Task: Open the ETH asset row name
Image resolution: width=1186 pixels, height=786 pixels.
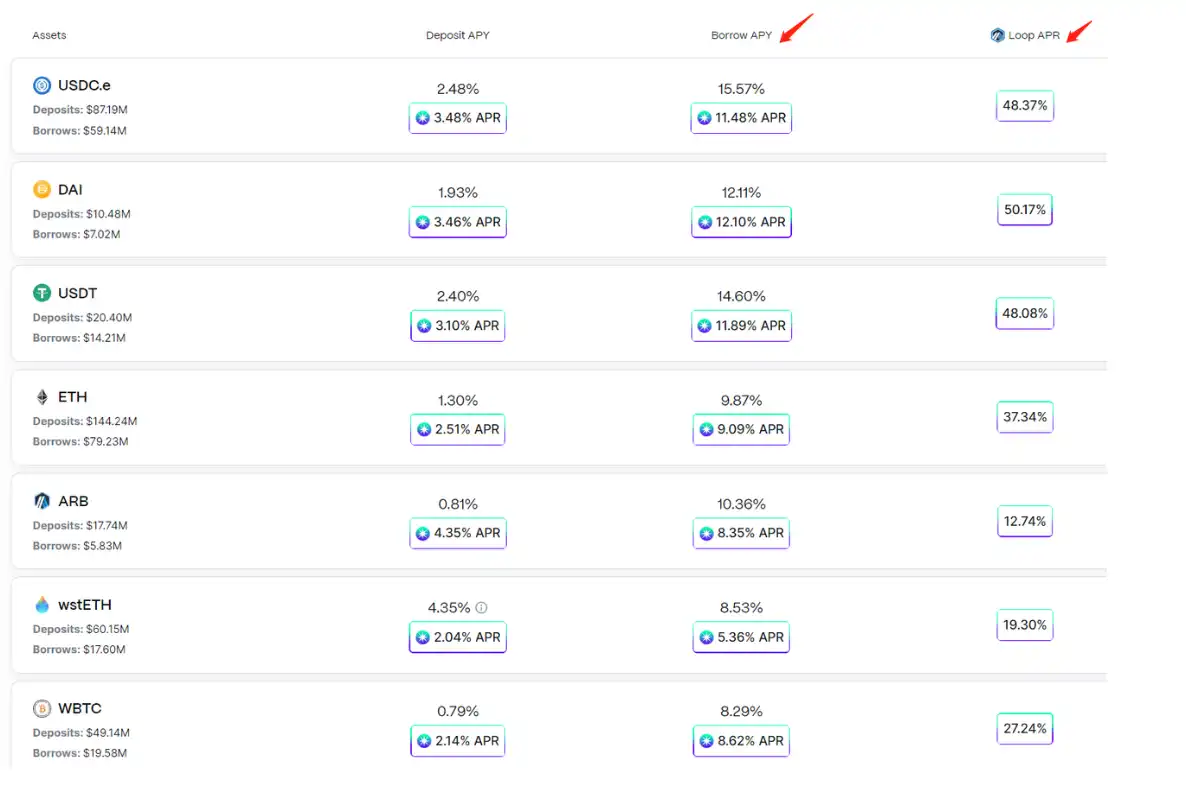Action: [73, 397]
